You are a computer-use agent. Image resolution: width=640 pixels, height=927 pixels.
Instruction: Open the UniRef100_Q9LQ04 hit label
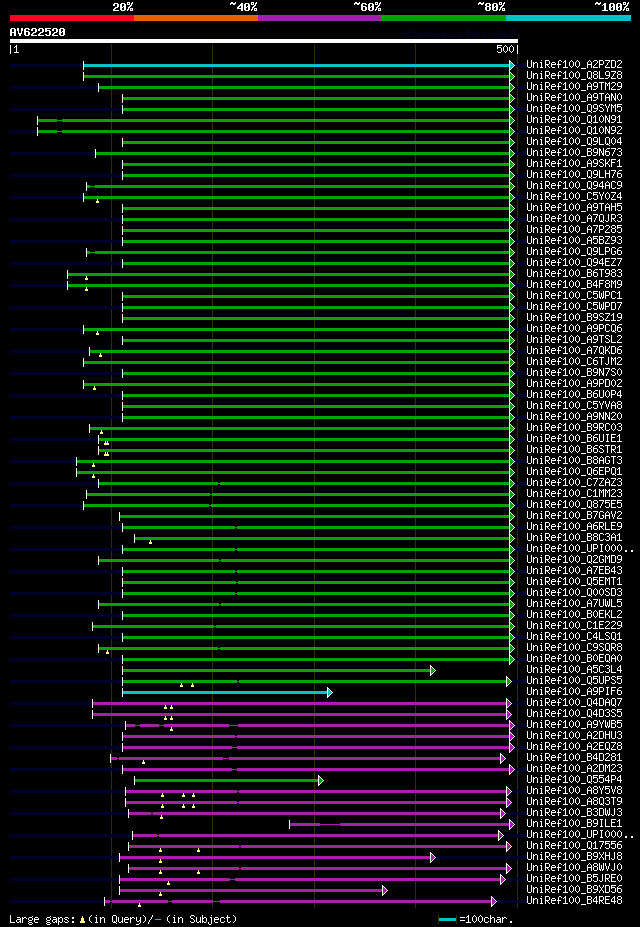pos(574,141)
